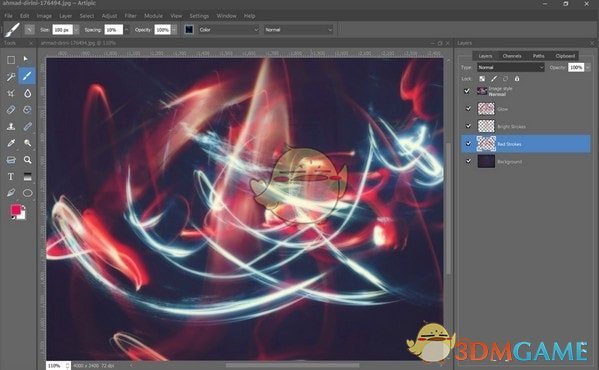Switch to the Clipboard tab
The width and height of the screenshot is (599, 370).
[565, 56]
